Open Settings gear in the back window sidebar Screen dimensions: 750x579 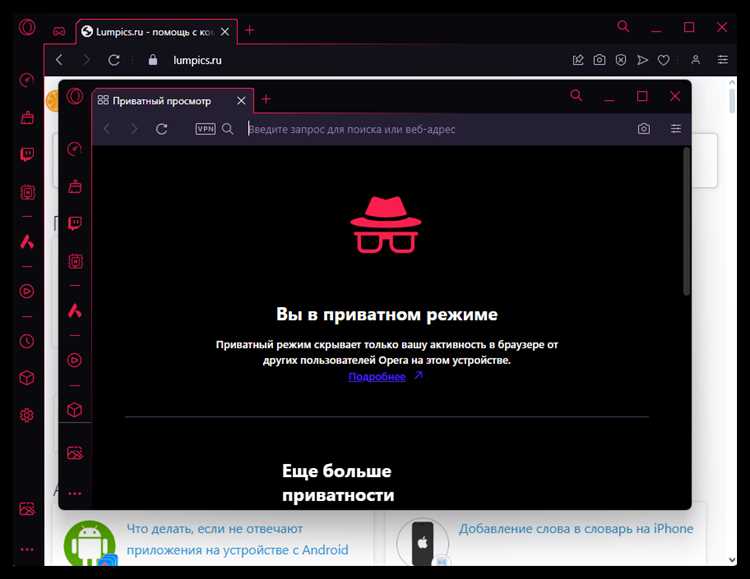27,415
